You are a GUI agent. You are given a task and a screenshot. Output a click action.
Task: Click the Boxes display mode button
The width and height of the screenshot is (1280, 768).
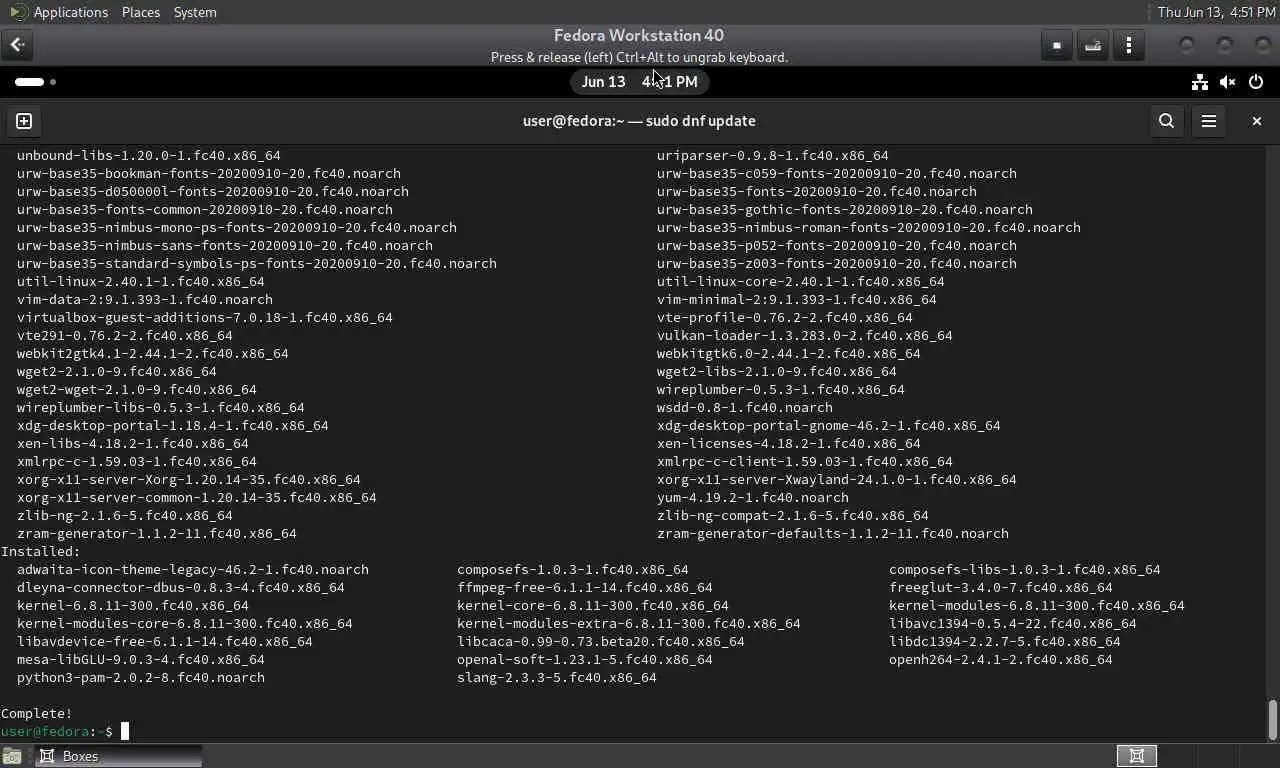click(x=1057, y=45)
